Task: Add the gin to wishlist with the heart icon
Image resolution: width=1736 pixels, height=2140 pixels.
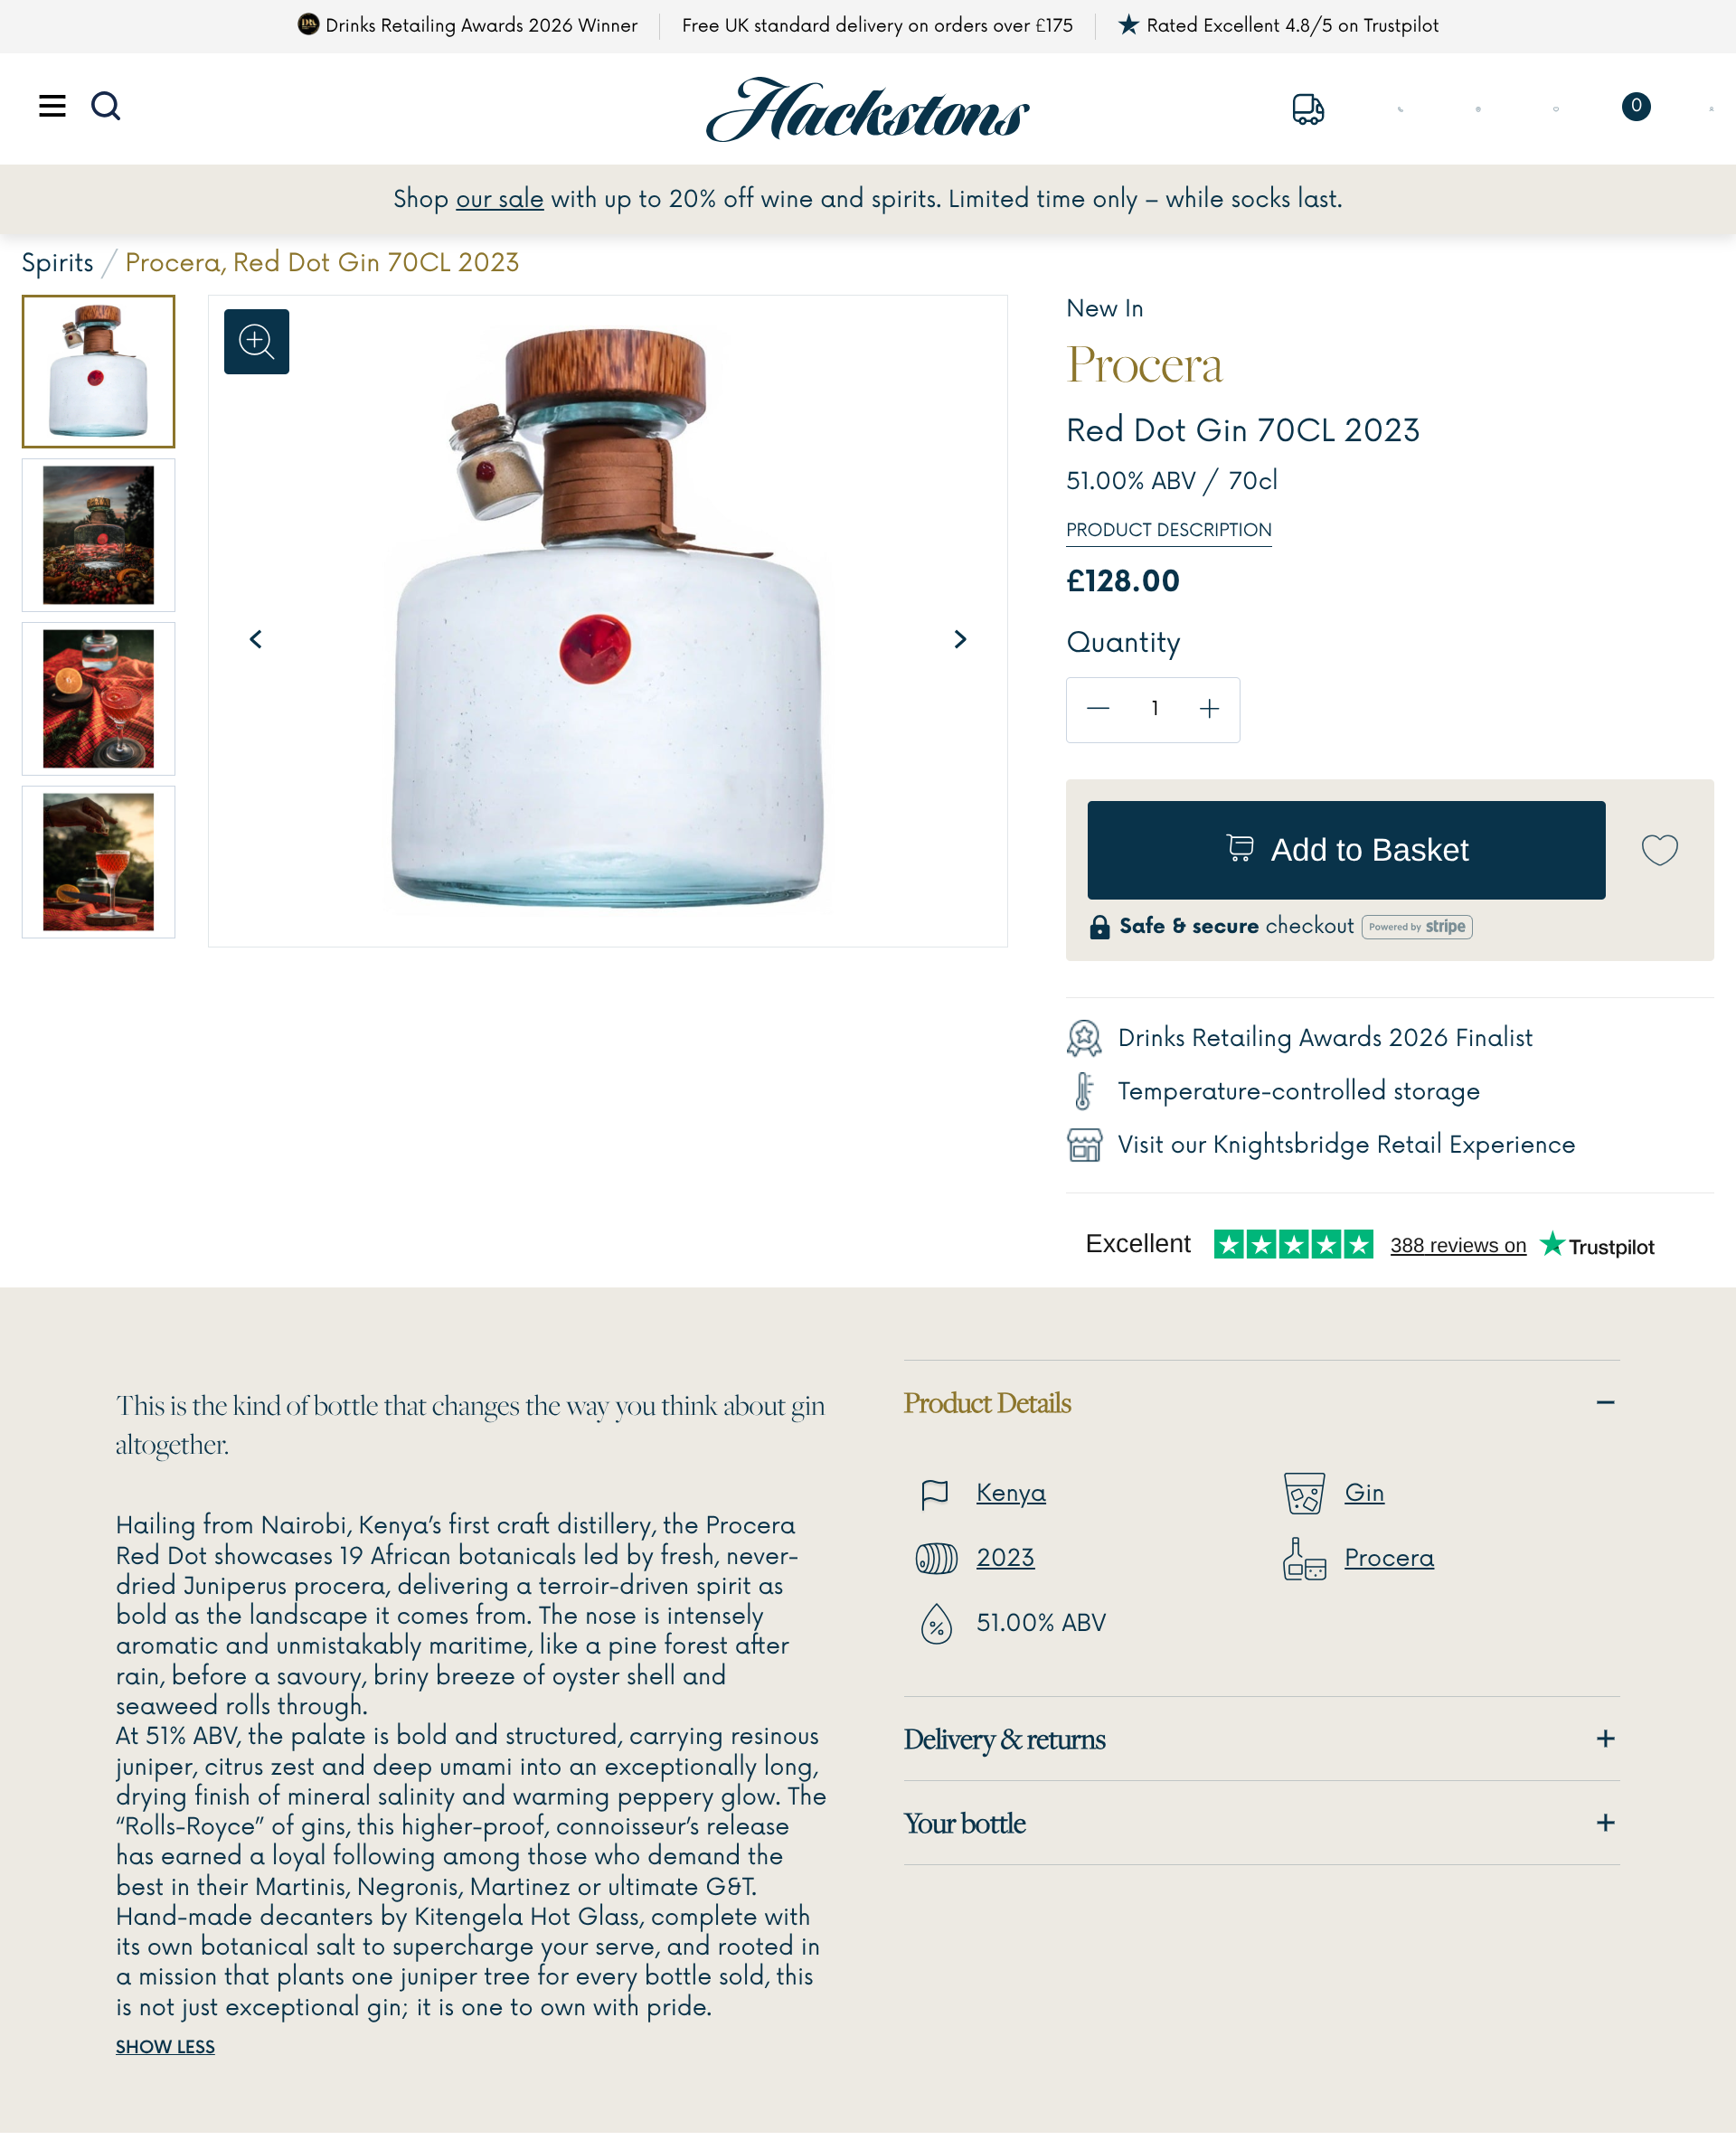Action: (1659, 850)
